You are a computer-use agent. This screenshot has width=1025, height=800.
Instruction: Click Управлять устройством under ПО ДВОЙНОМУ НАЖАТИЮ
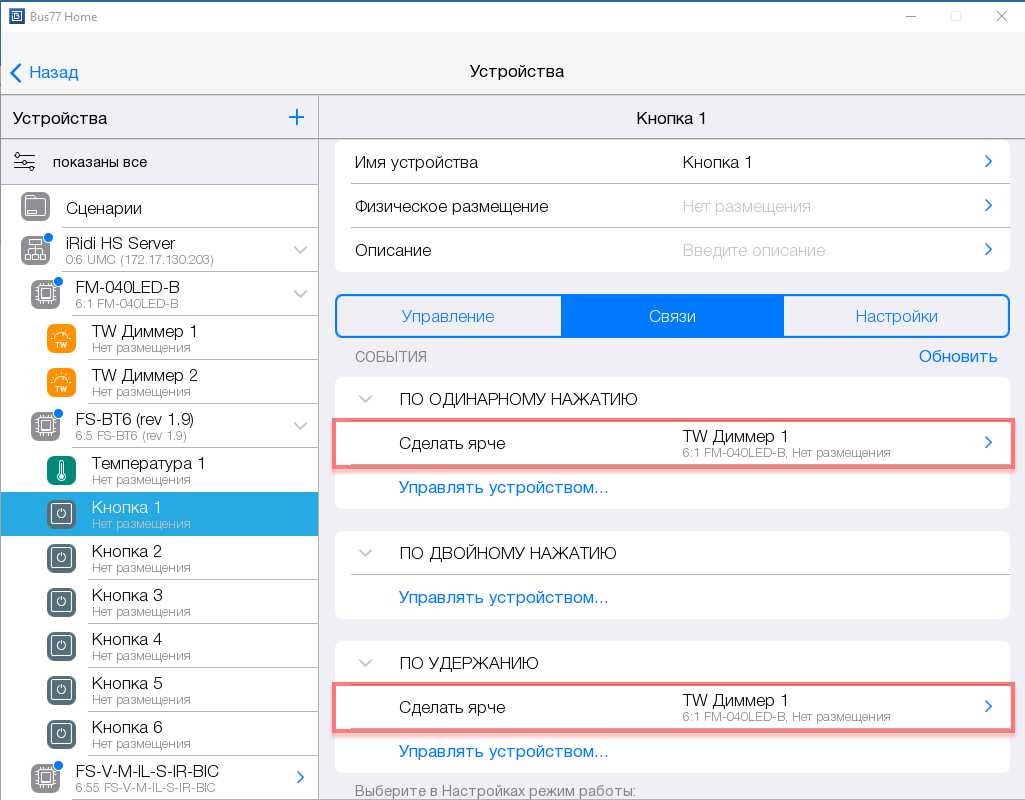503,598
